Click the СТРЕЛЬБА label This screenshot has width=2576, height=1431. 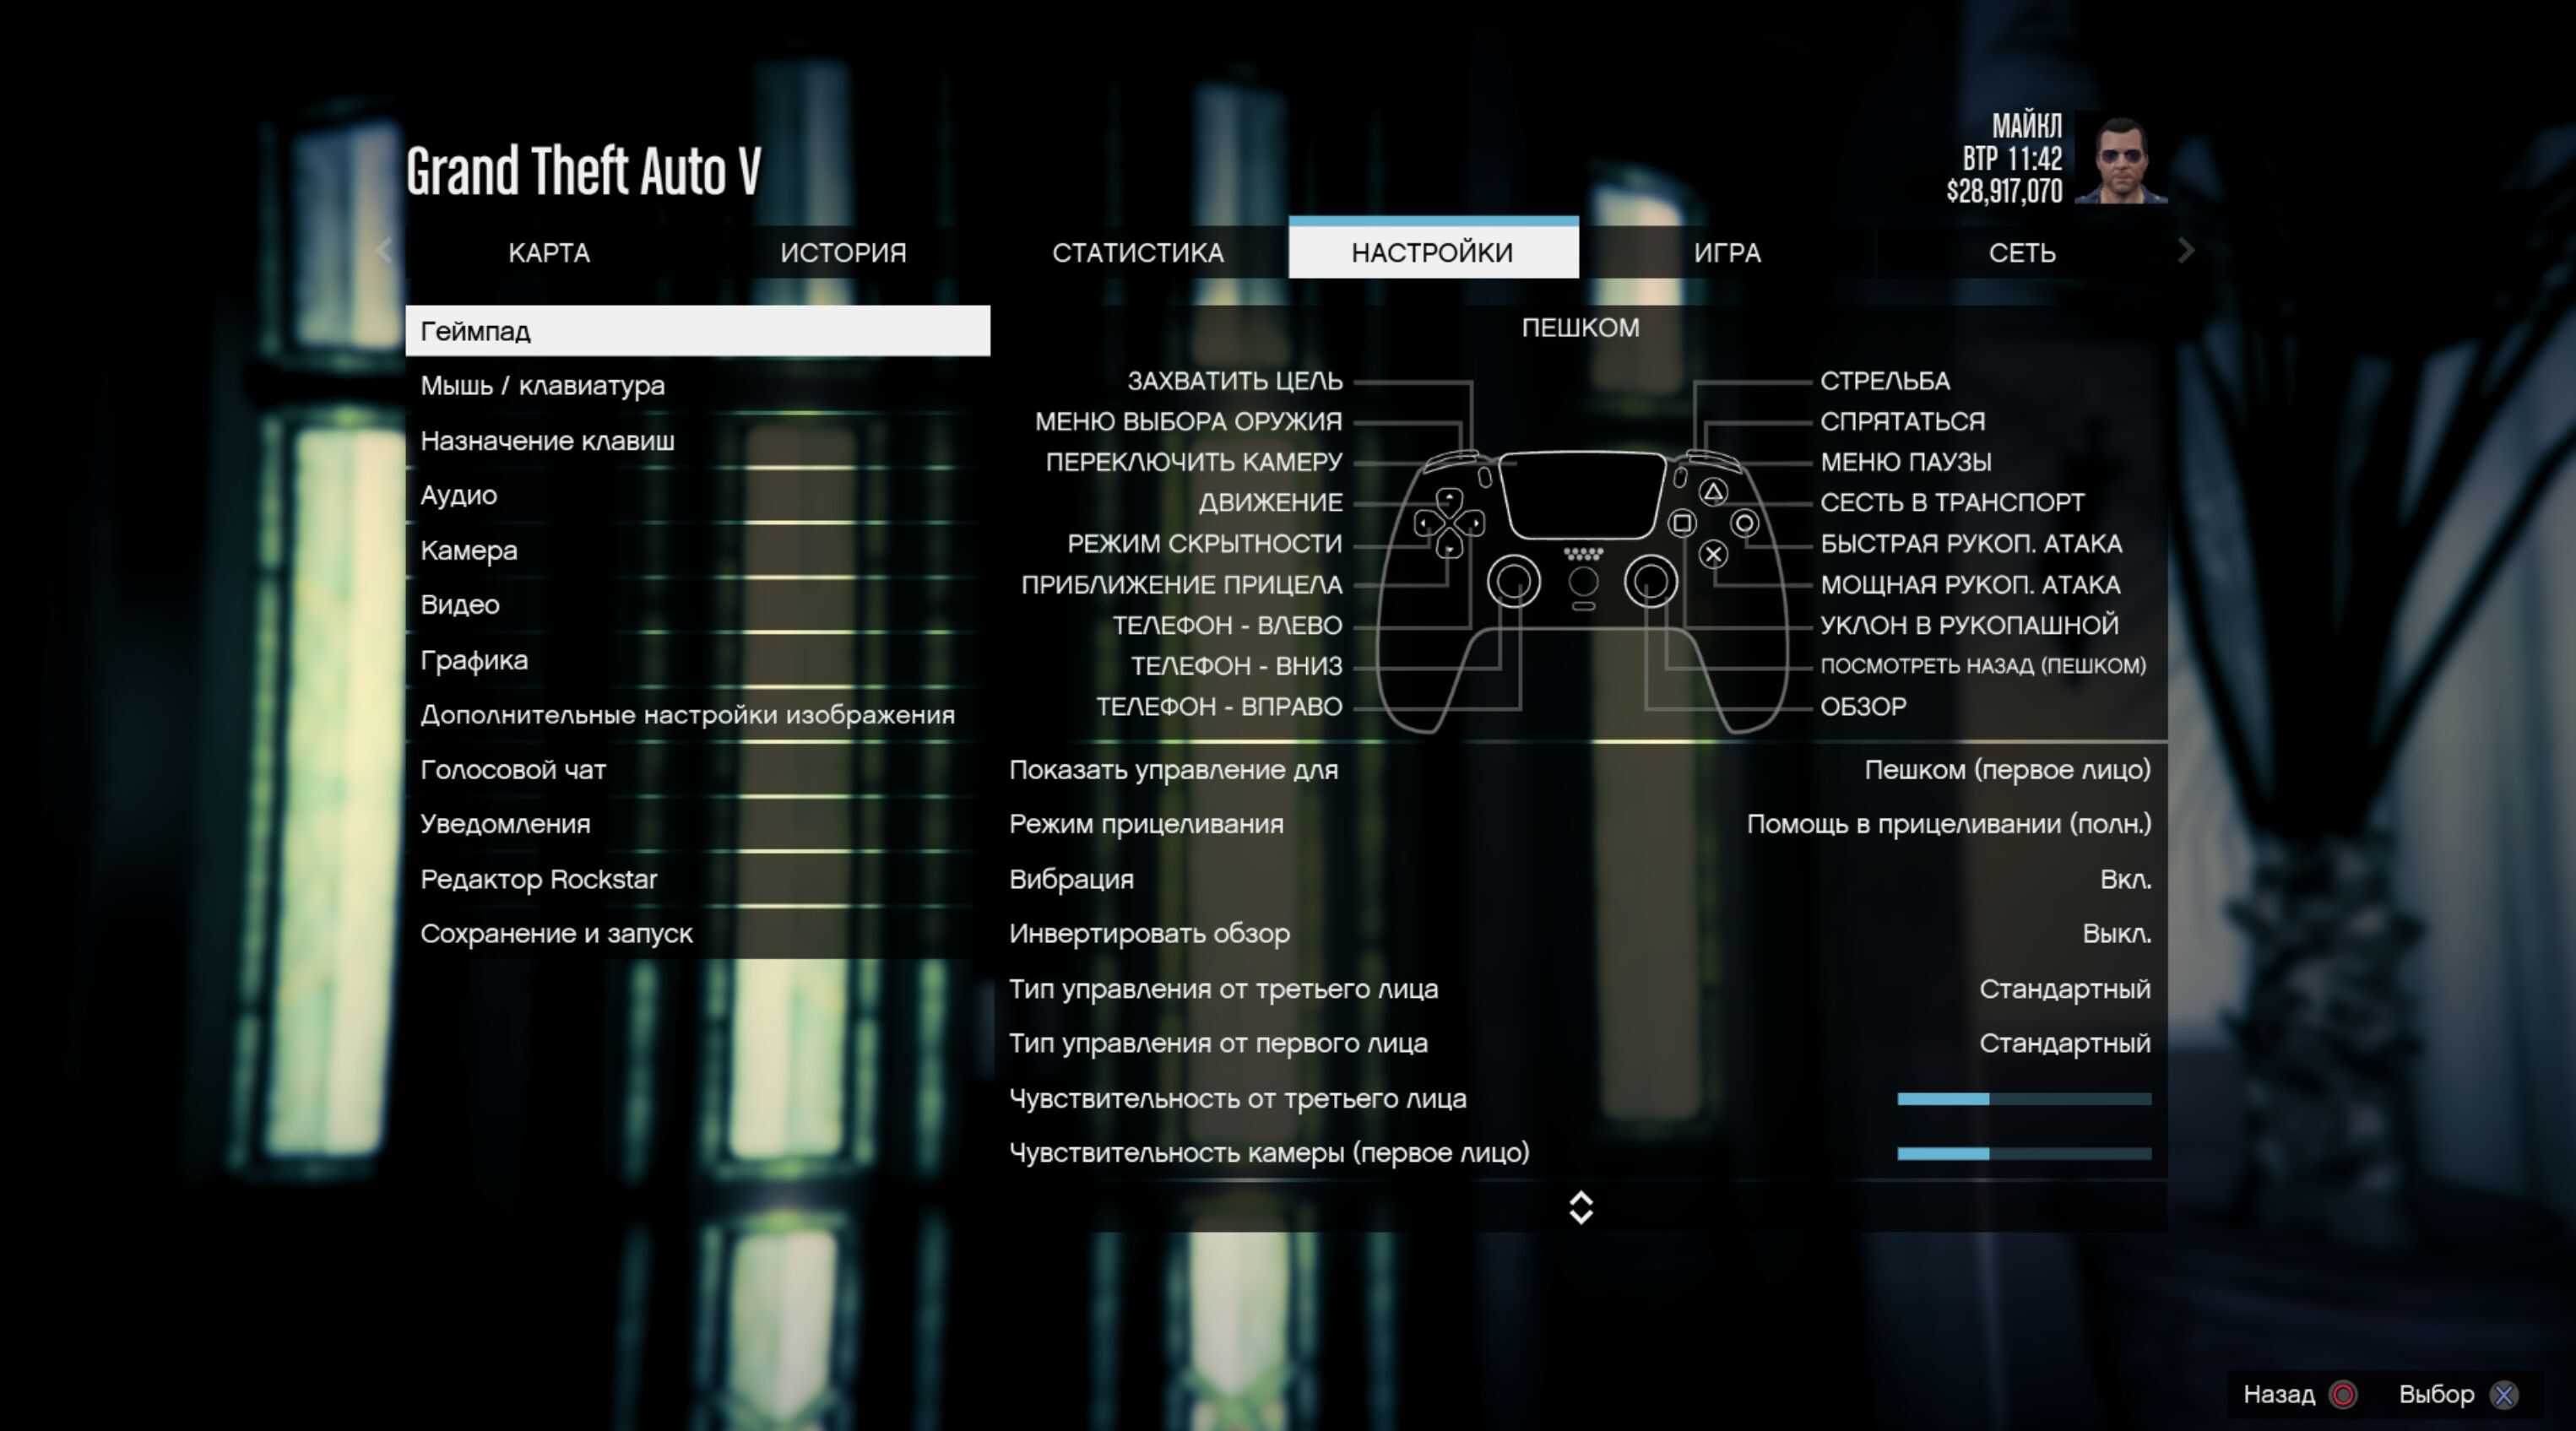(x=1885, y=381)
